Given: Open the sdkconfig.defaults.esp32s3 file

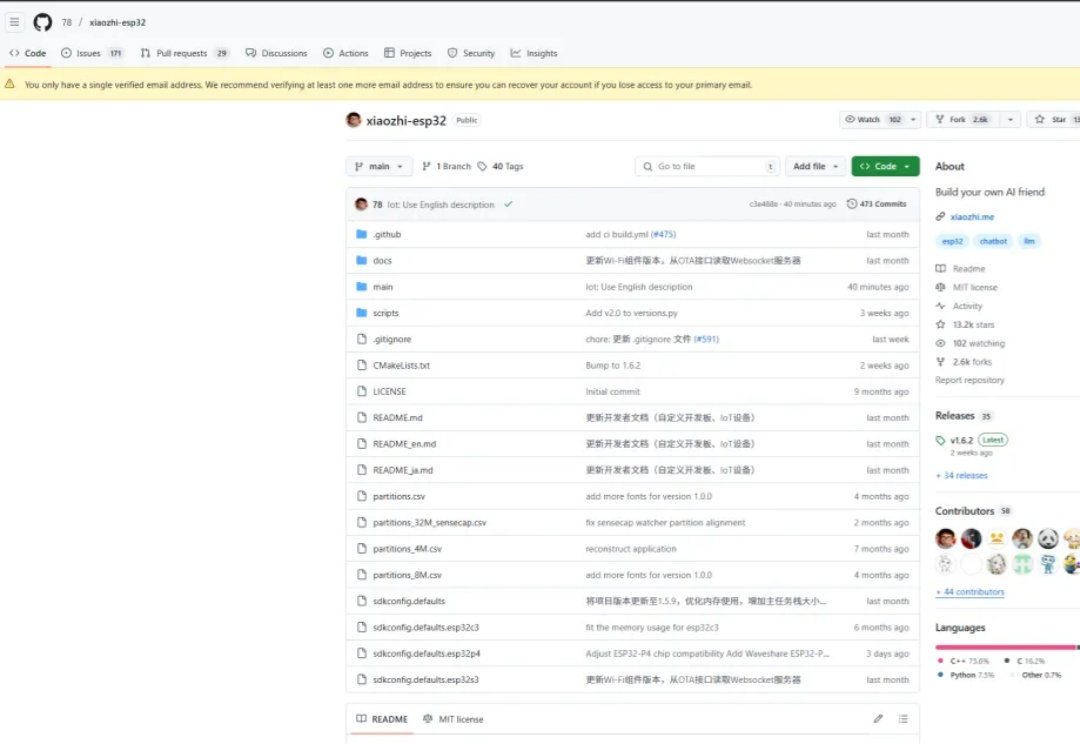Looking at the screenshot, I should 426,679.
